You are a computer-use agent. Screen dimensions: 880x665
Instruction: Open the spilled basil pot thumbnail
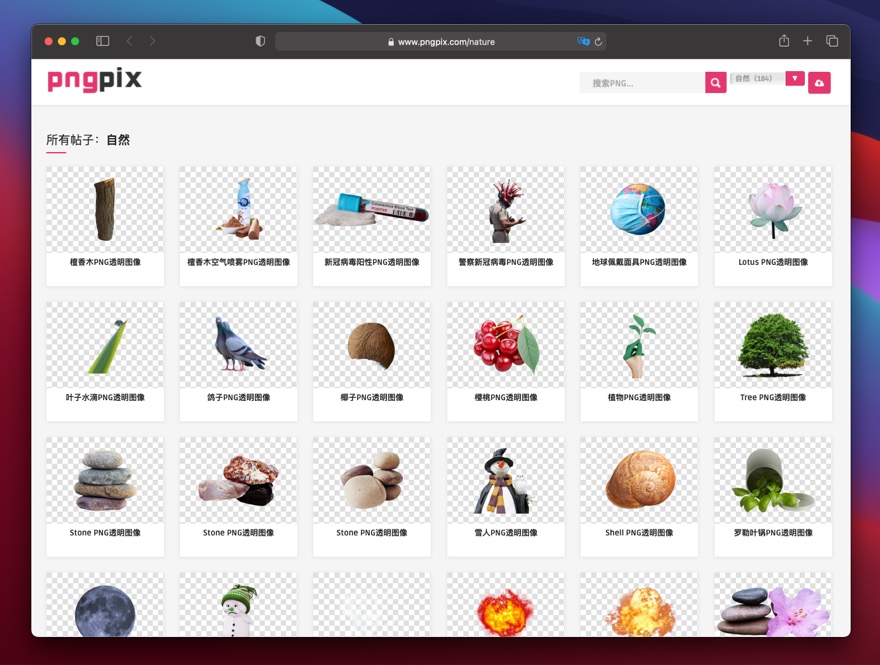(x=773, y=480)
